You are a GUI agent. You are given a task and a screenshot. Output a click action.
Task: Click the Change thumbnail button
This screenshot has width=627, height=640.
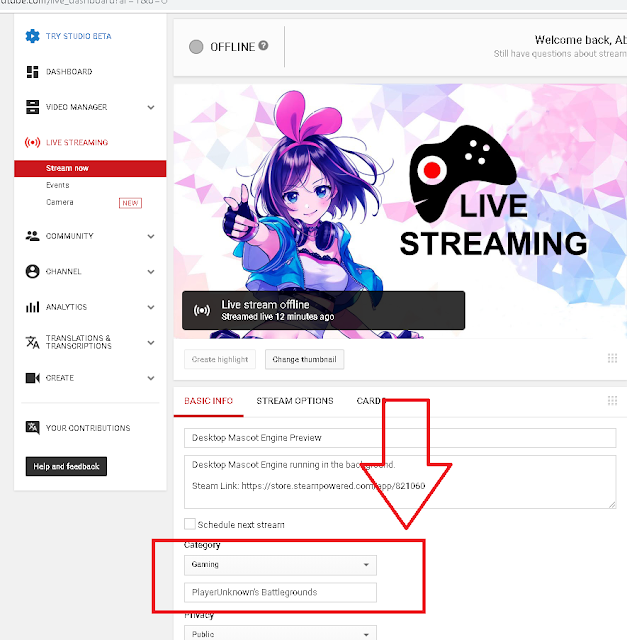305,359
